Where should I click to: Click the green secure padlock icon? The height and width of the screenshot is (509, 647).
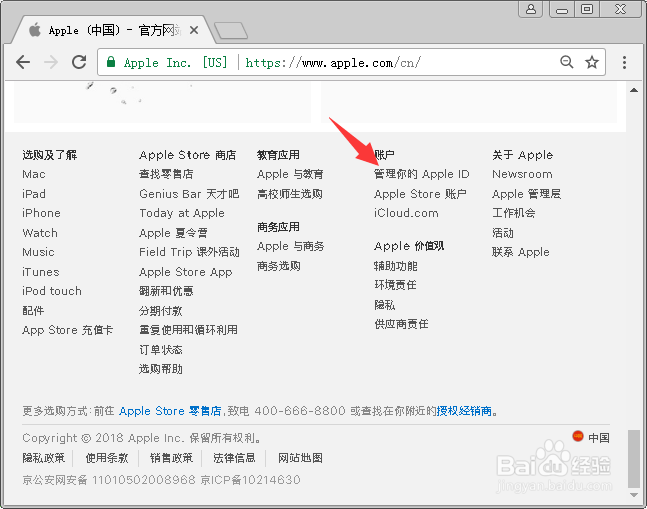point(111,62)
